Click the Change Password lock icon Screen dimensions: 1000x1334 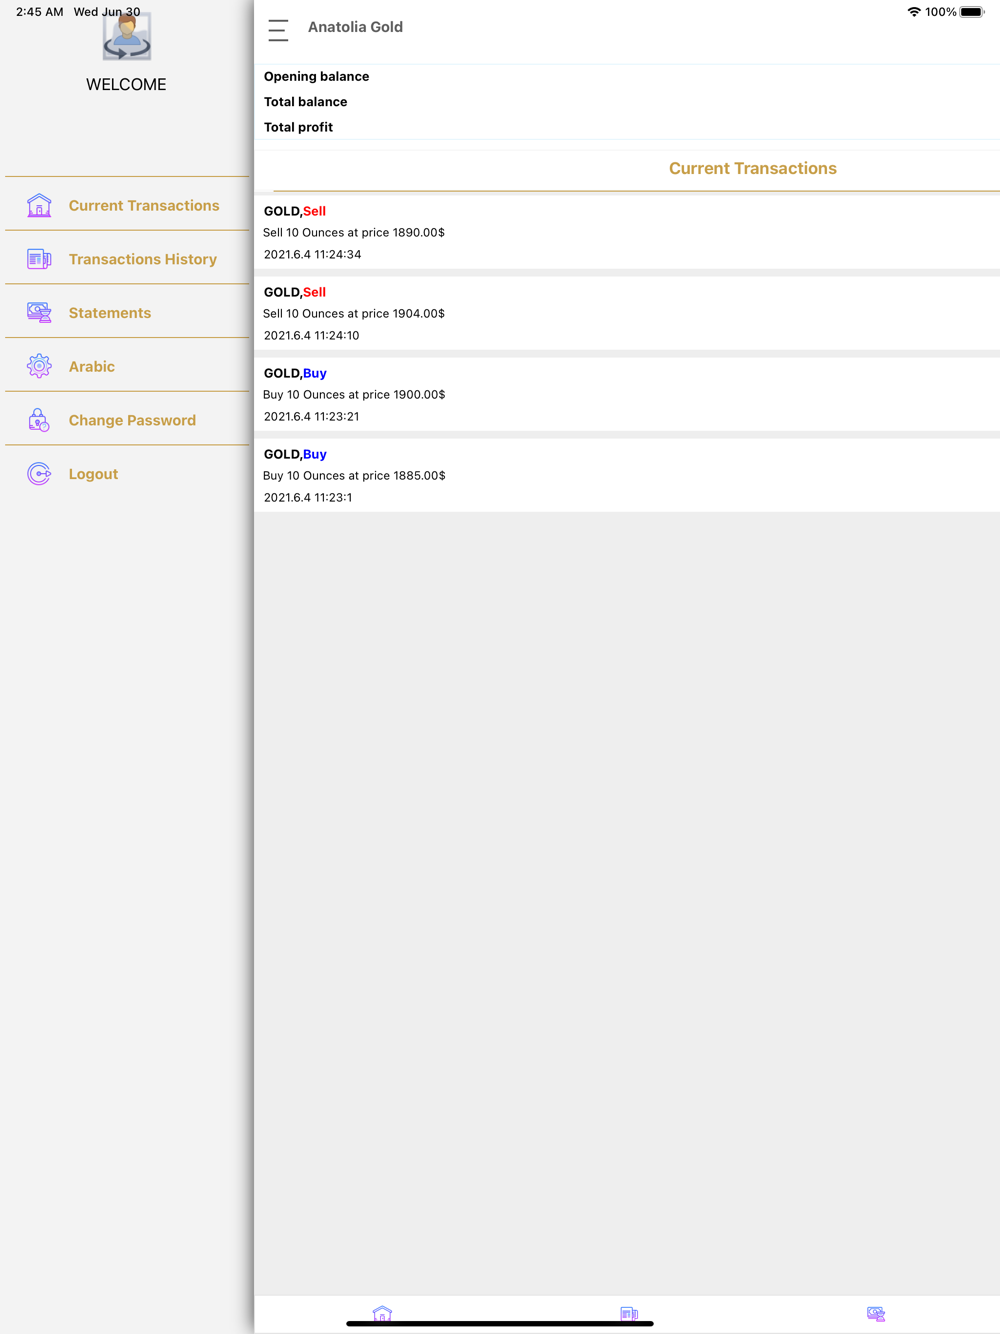pos(39,420)
